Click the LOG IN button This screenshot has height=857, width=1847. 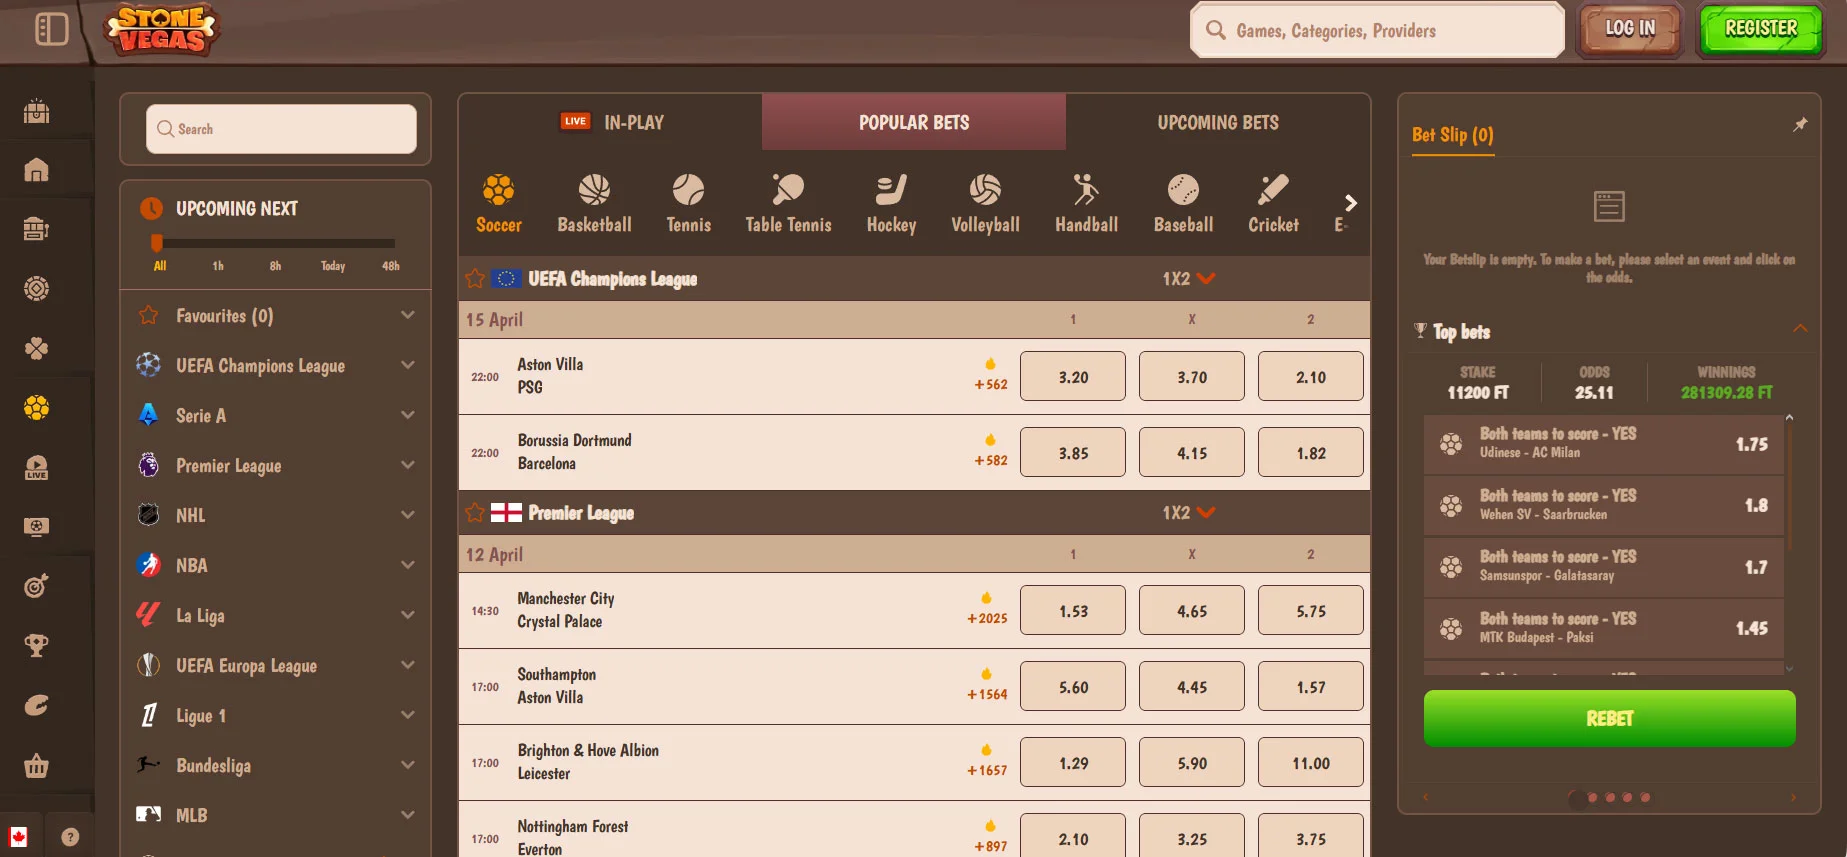(1630, 29)
